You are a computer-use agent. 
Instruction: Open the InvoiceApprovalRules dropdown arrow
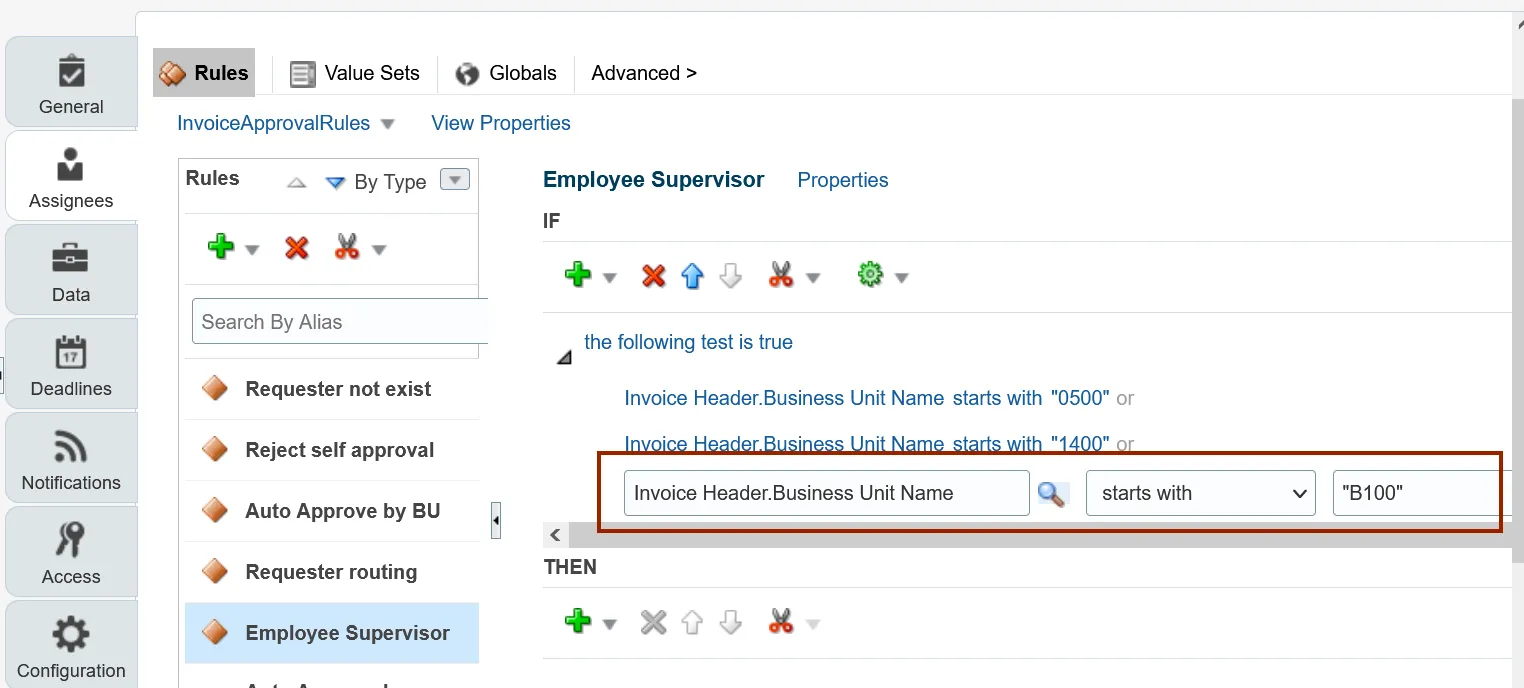click(388, 124)
